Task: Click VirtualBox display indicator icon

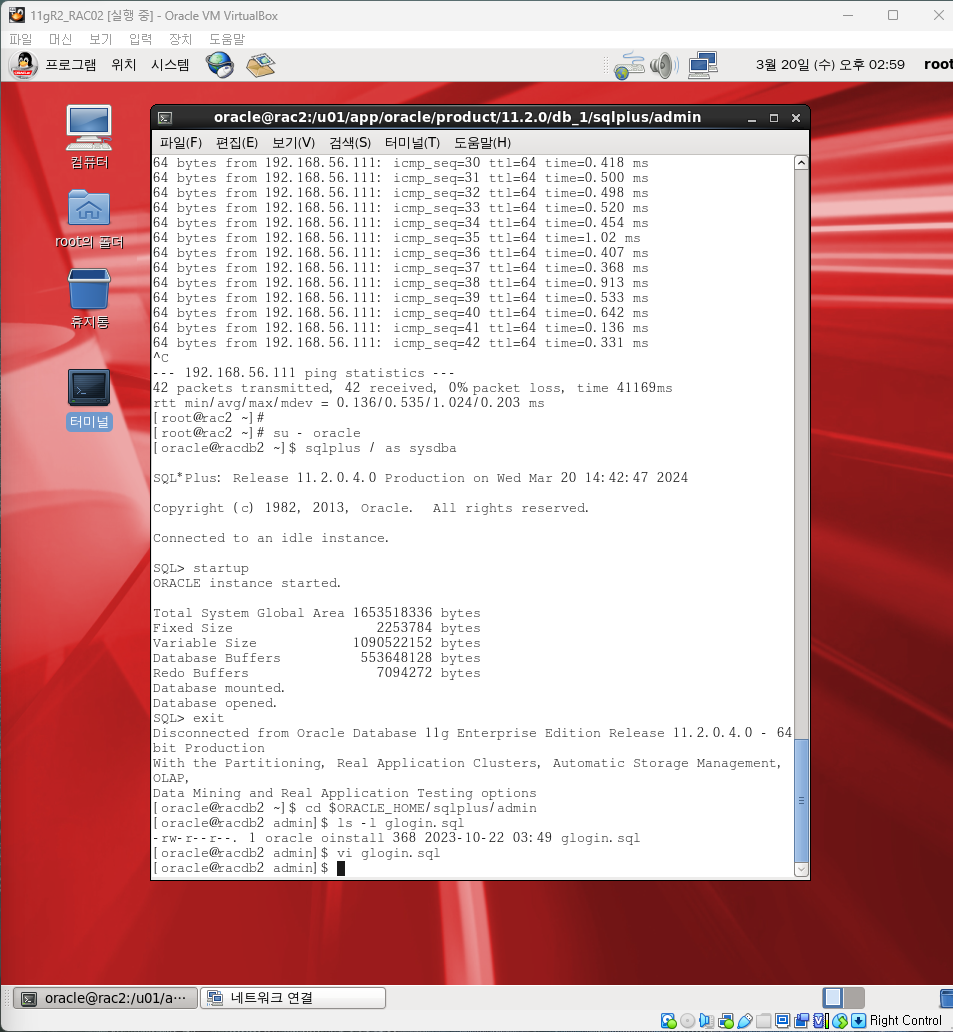Action: click(783, 1021)
